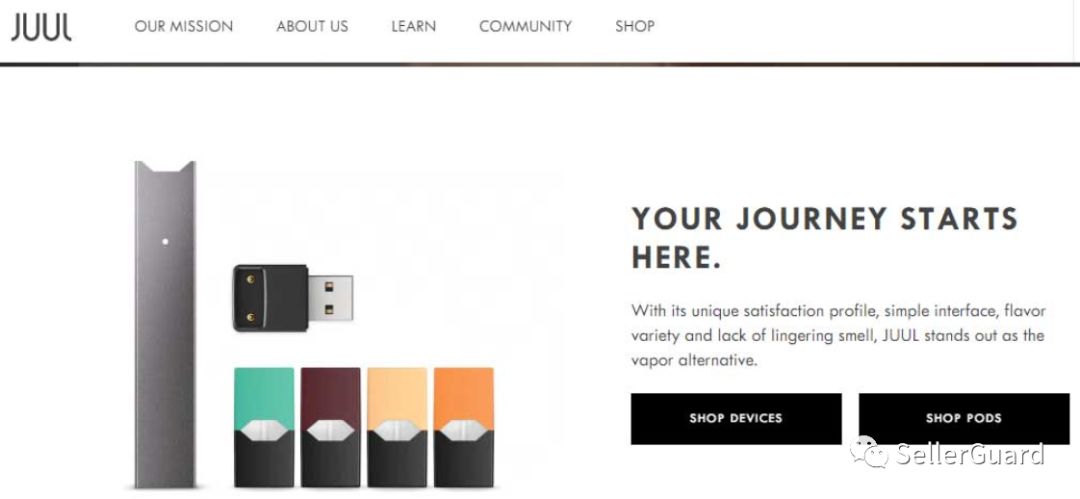Click the WeChat logo icon

(x=869, y=452)
